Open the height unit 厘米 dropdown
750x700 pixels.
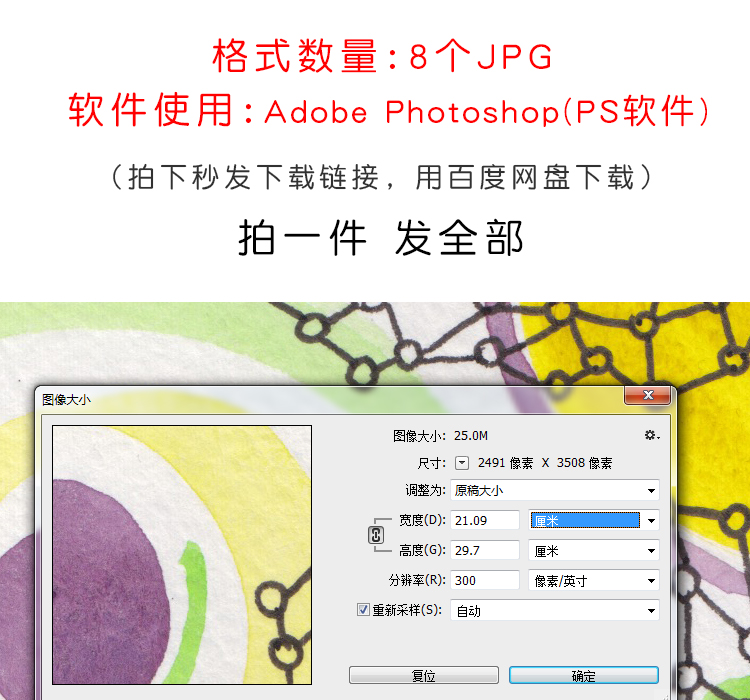[x=594, y=551]
